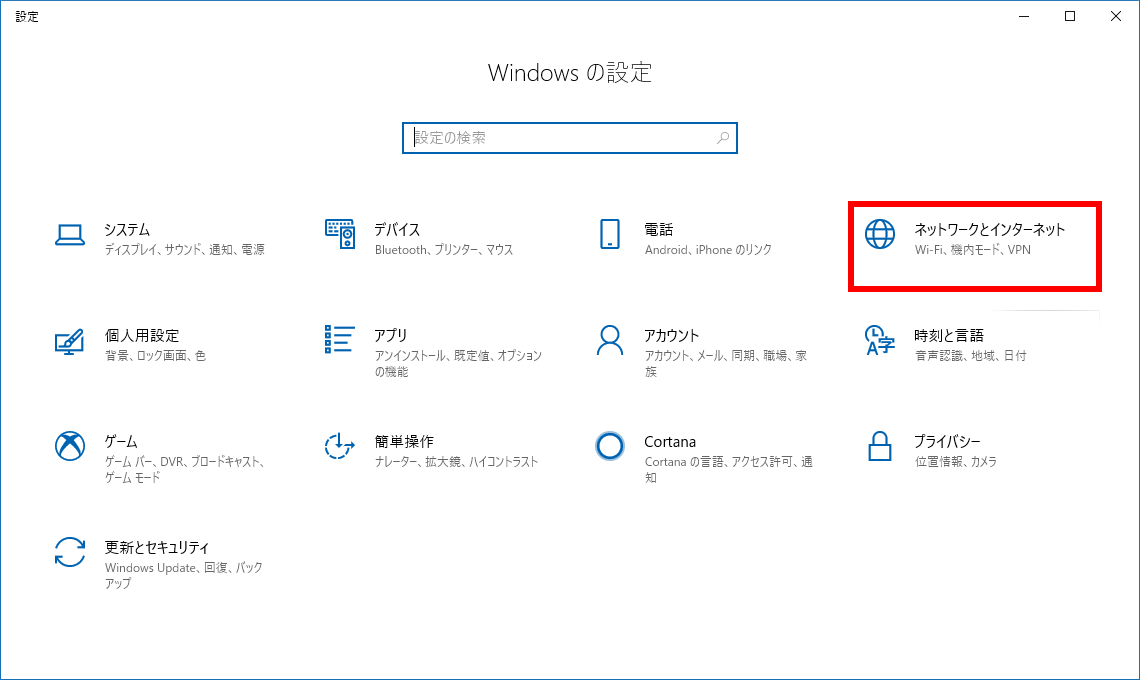The image size is (1140, 680).
Task: Open ゲーム settings title
Action: tap(121, 441)
